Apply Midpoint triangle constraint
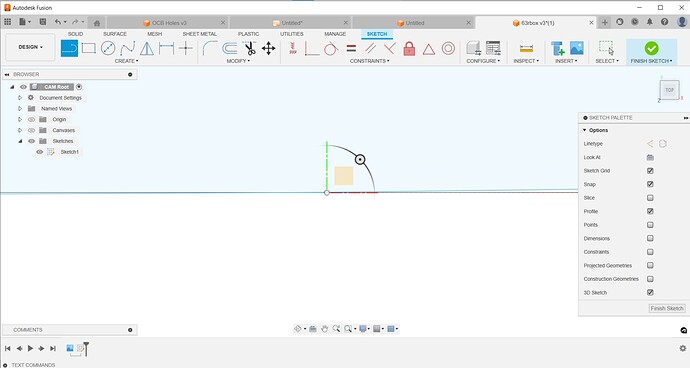 tap(429, 48)
